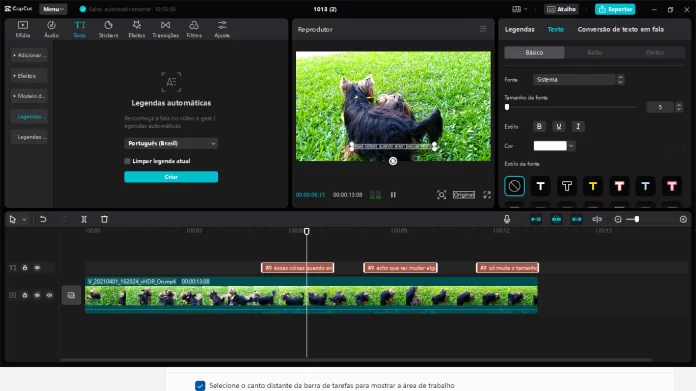This screenshot has height=391, width=696.
Task: Open the Áudio panel
Action: 51,29
